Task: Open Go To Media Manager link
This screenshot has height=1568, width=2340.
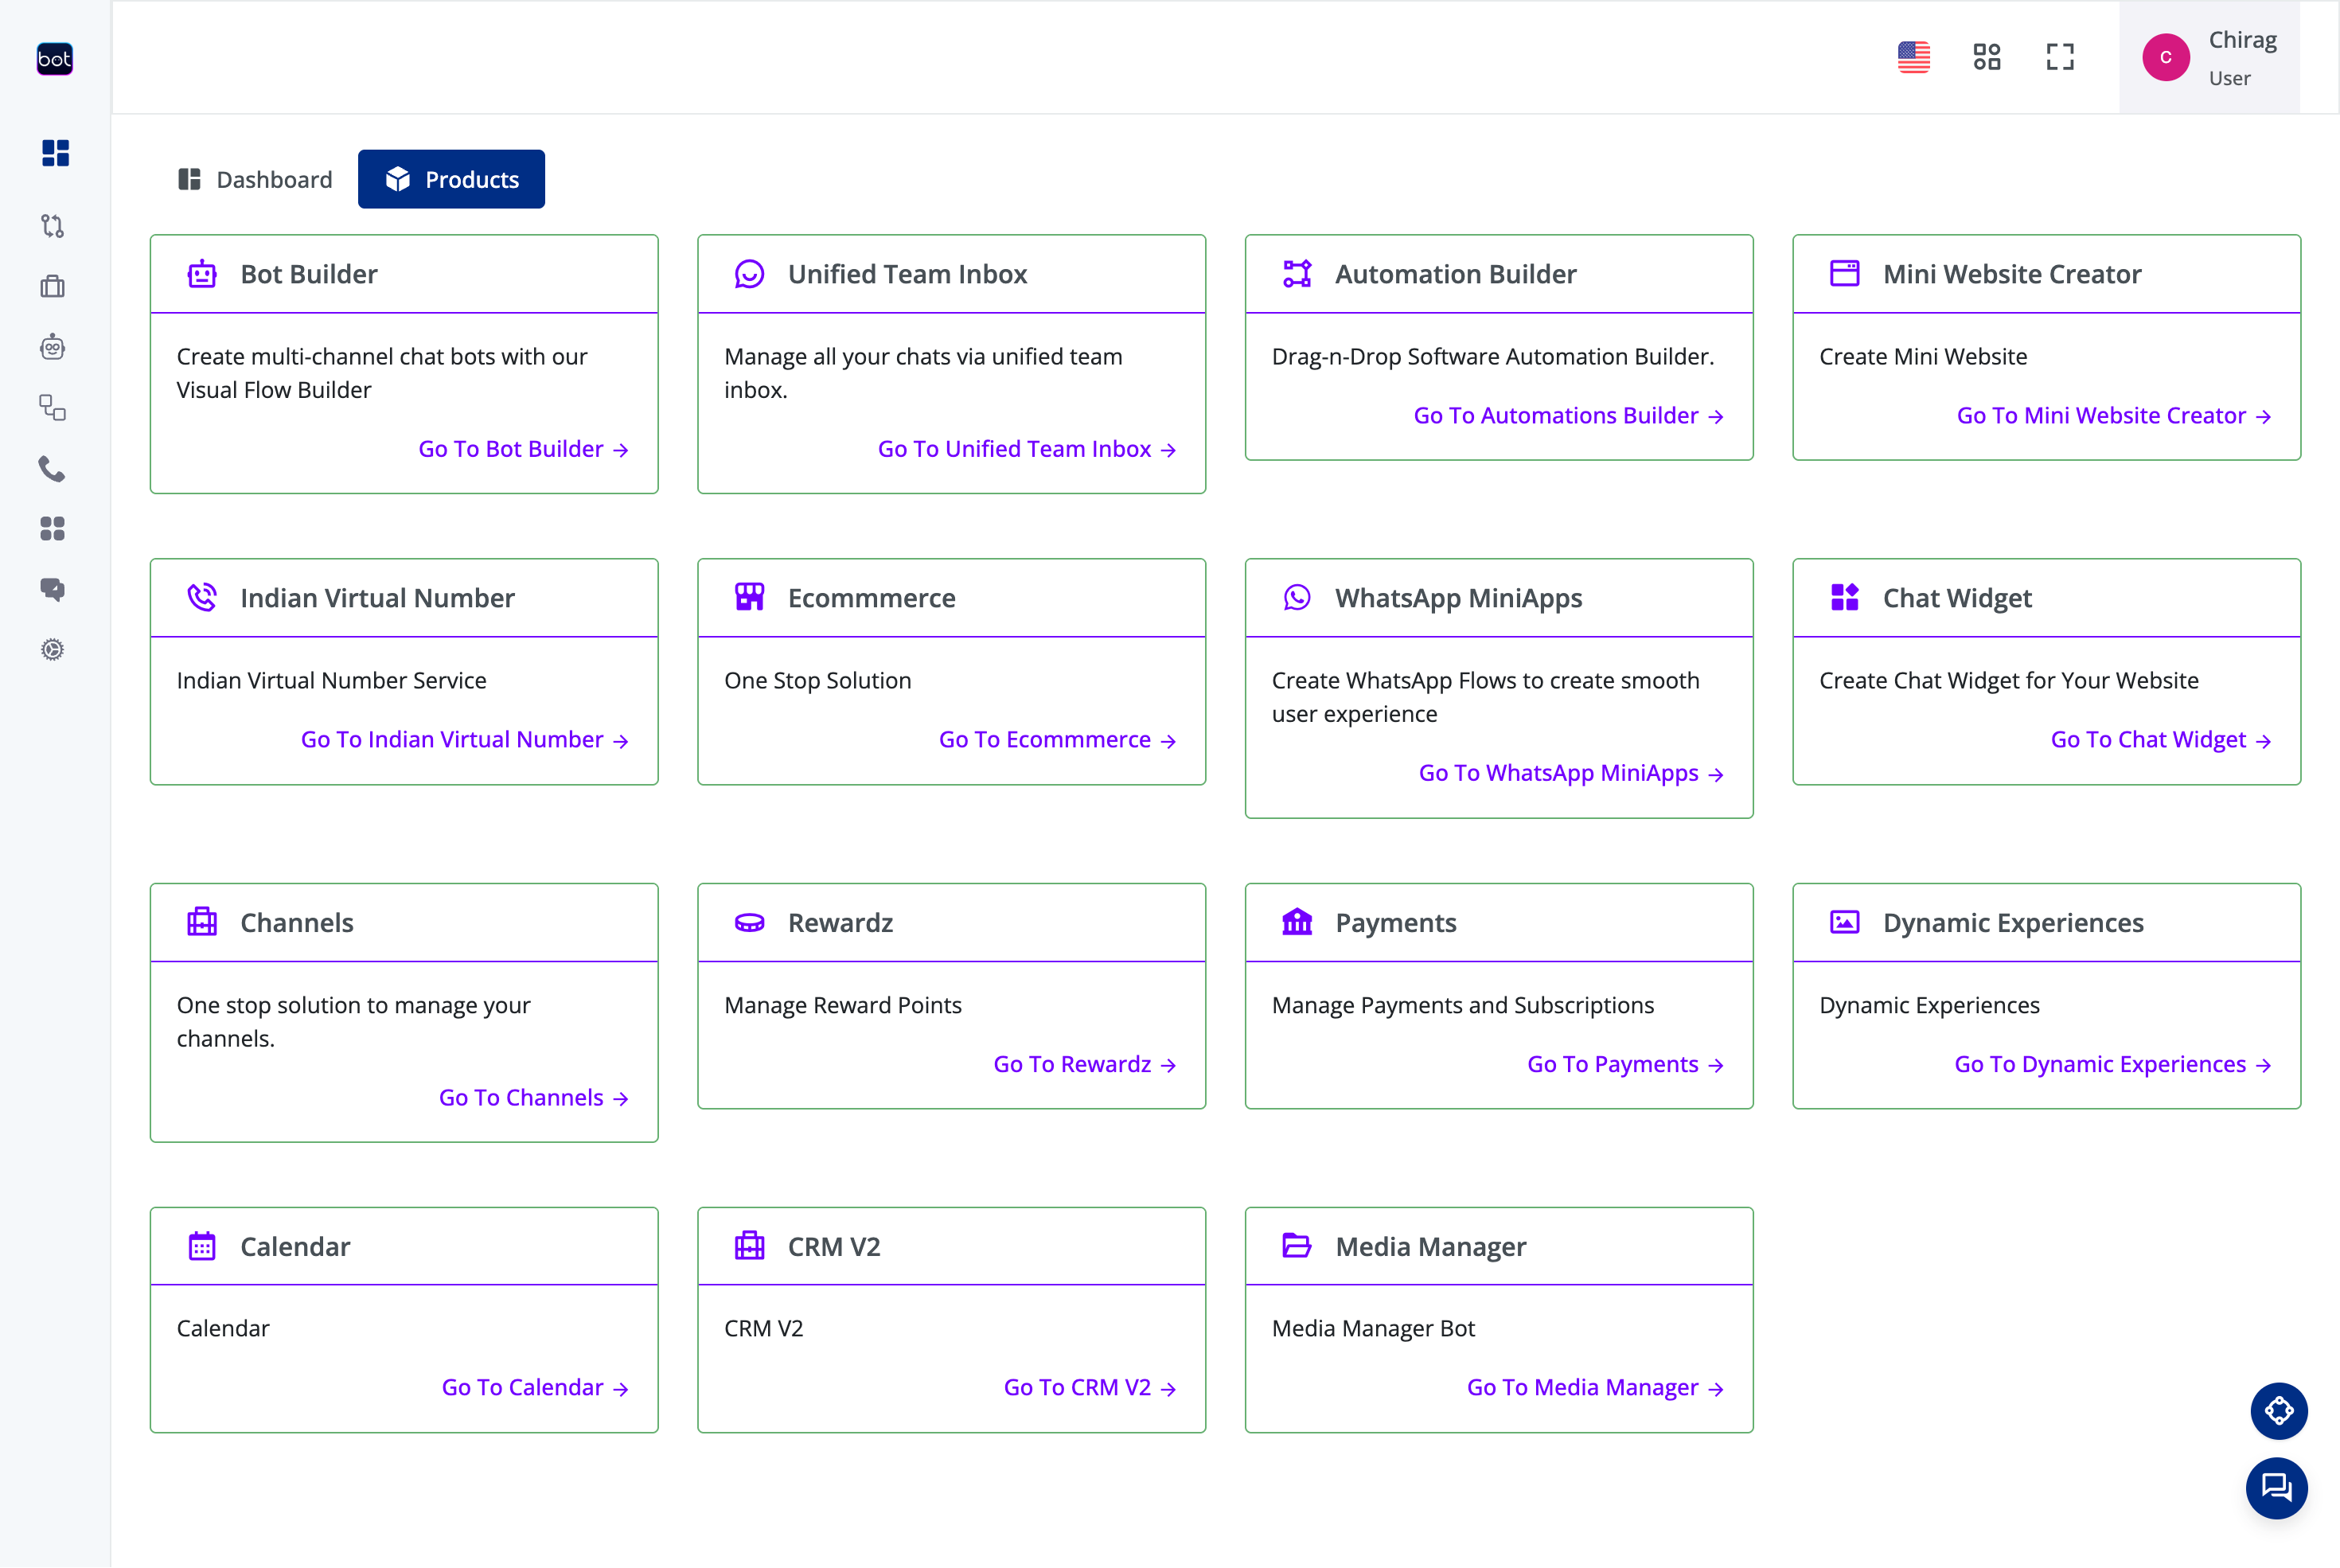Action: (1594, 1387)
